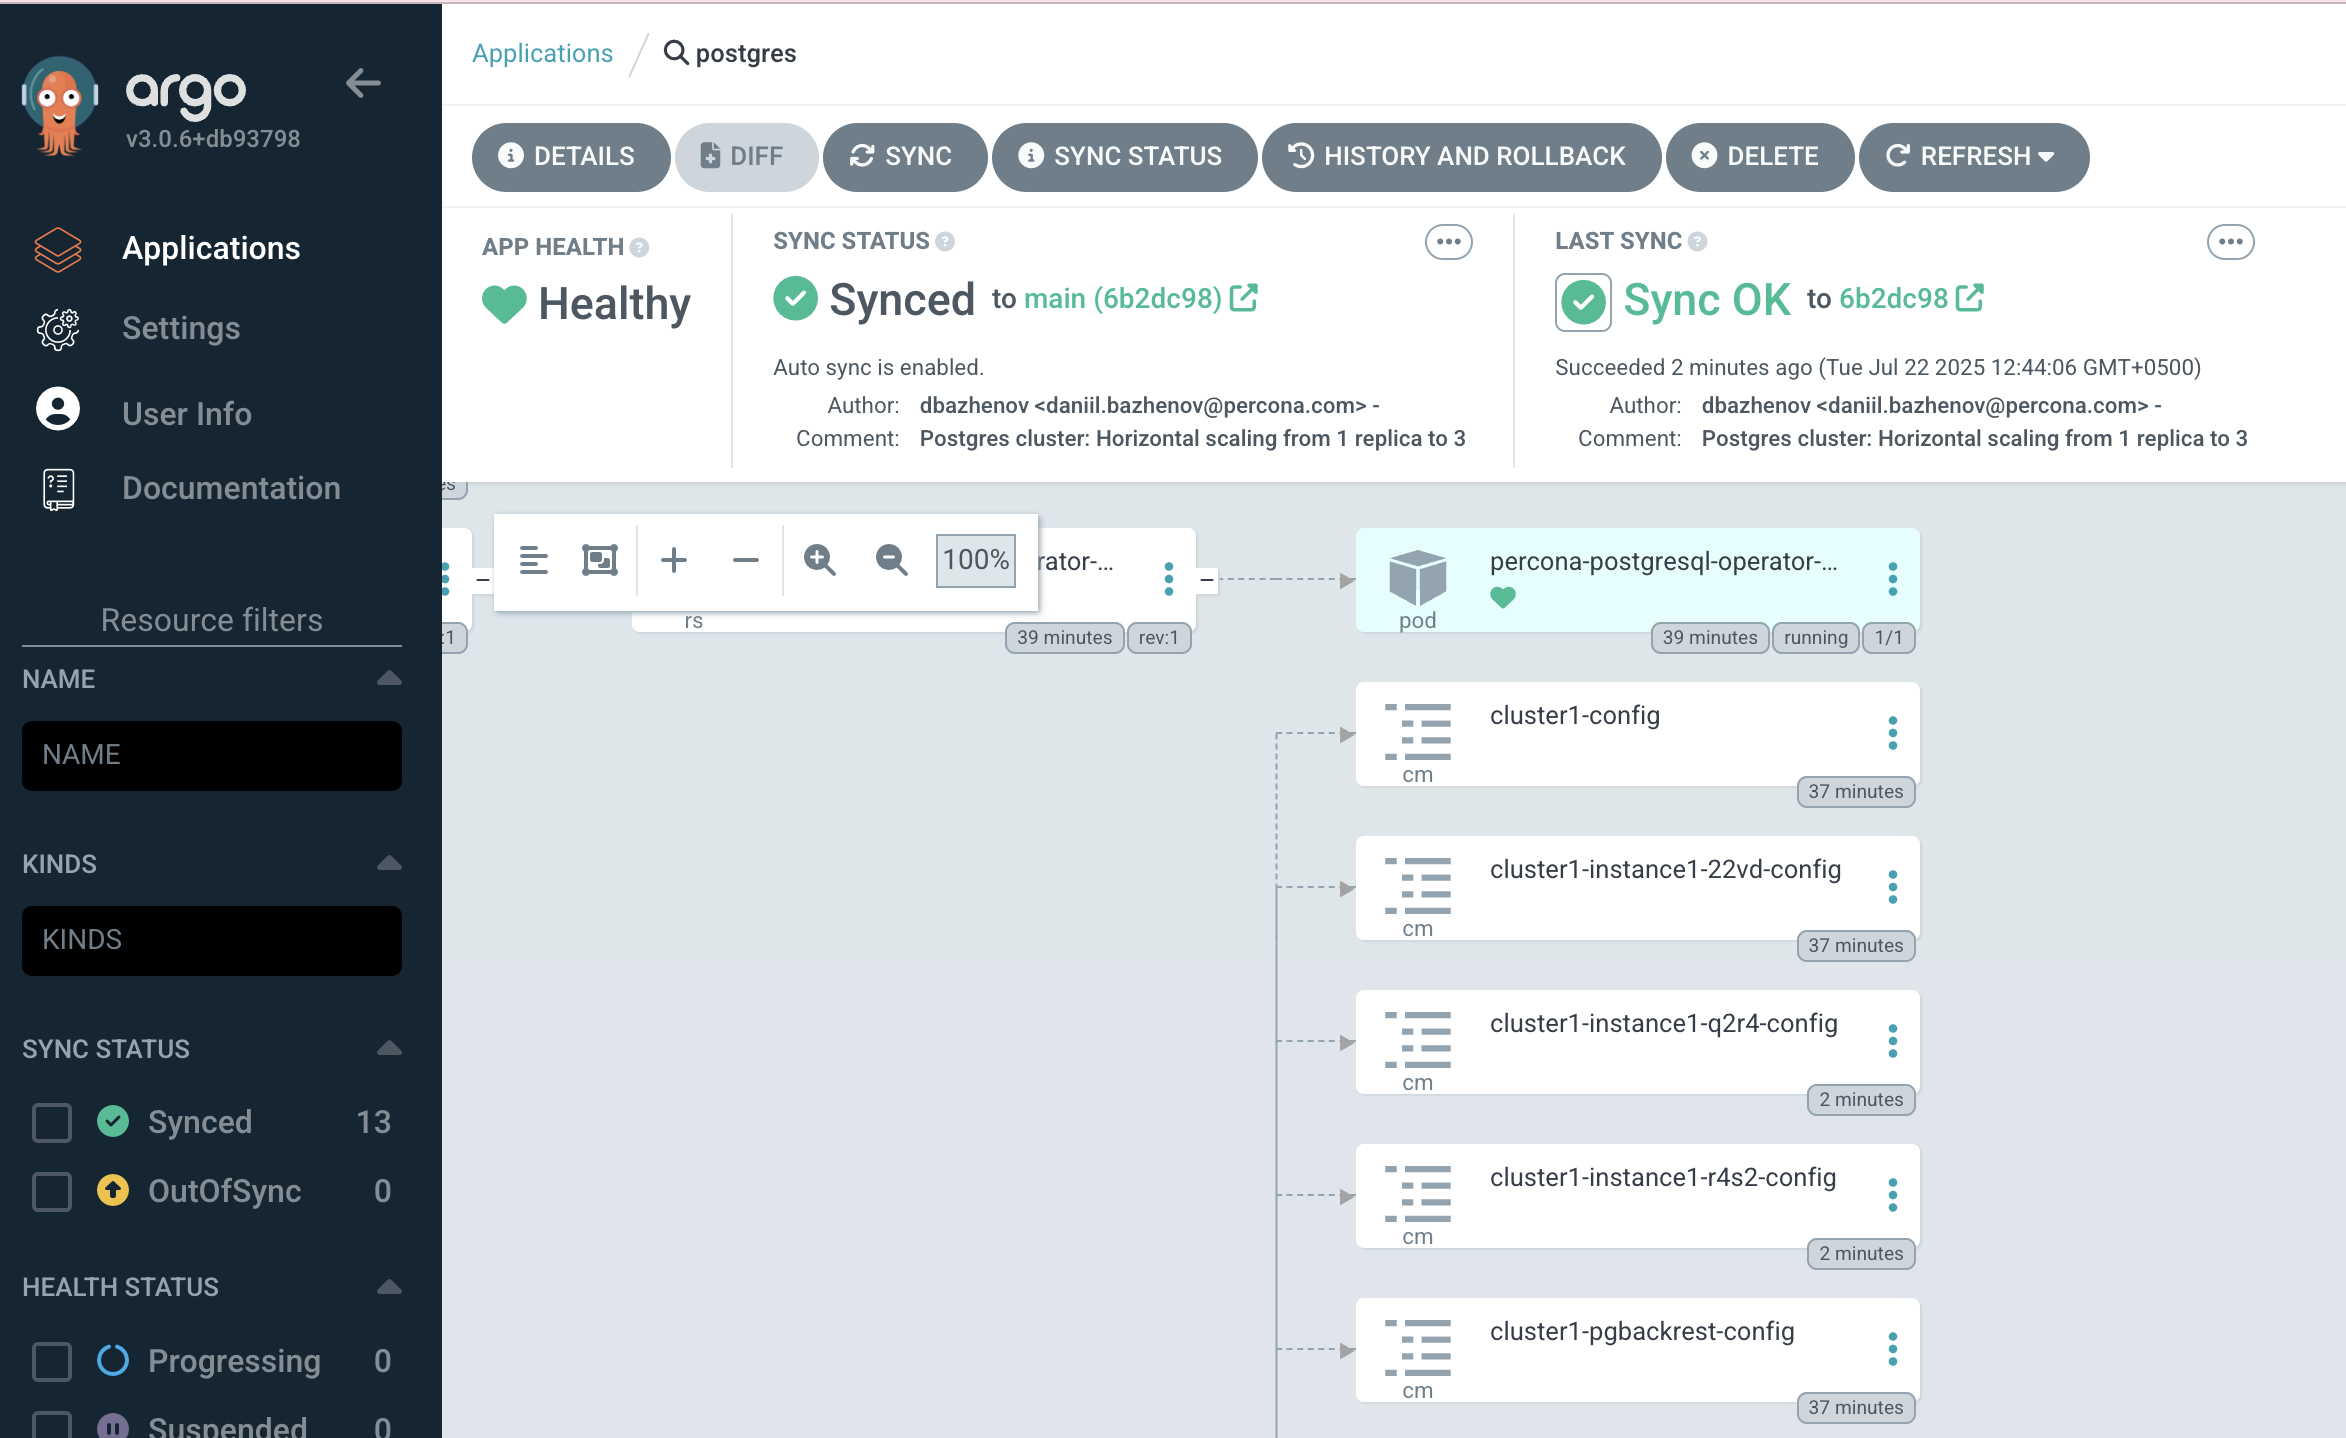Open more options in Sync Status panel
Image resolution: width=2346 pixels, height=1438 pixels.
tap(1448, 242)
